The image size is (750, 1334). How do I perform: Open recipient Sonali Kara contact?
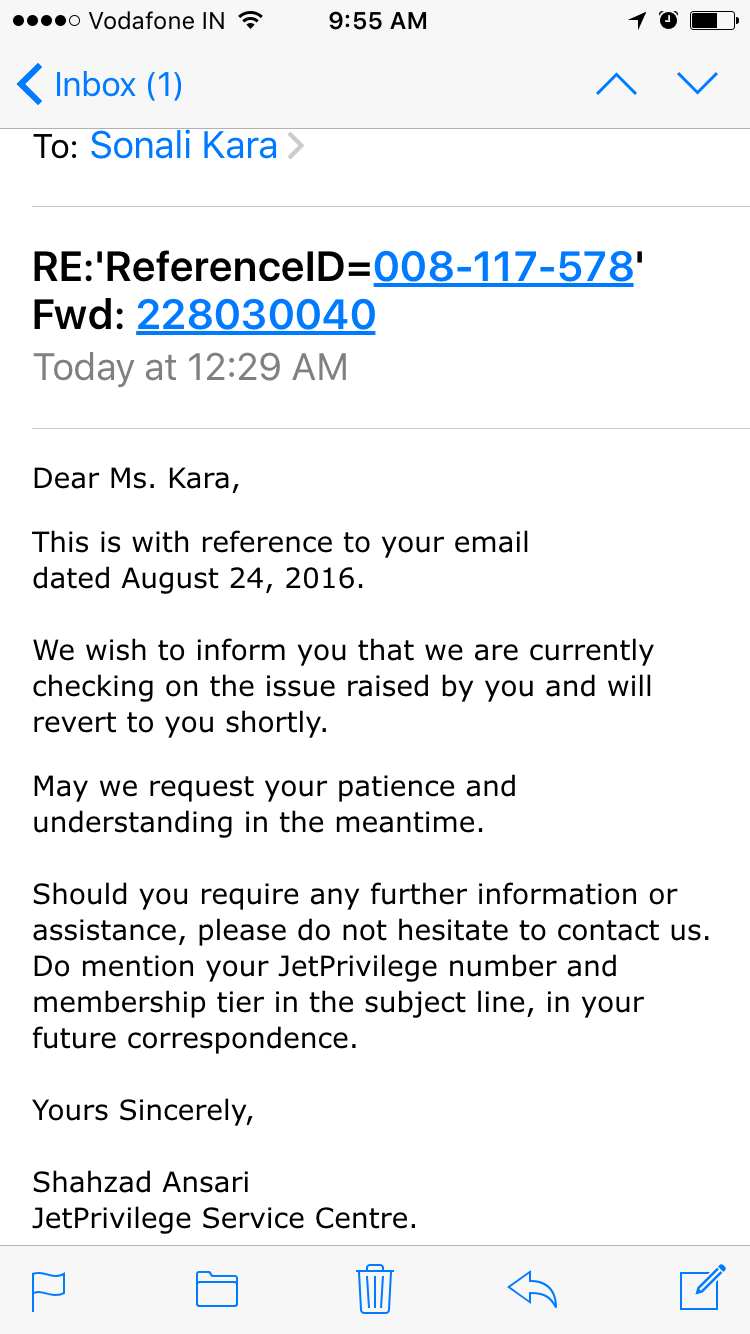[183, 146]
